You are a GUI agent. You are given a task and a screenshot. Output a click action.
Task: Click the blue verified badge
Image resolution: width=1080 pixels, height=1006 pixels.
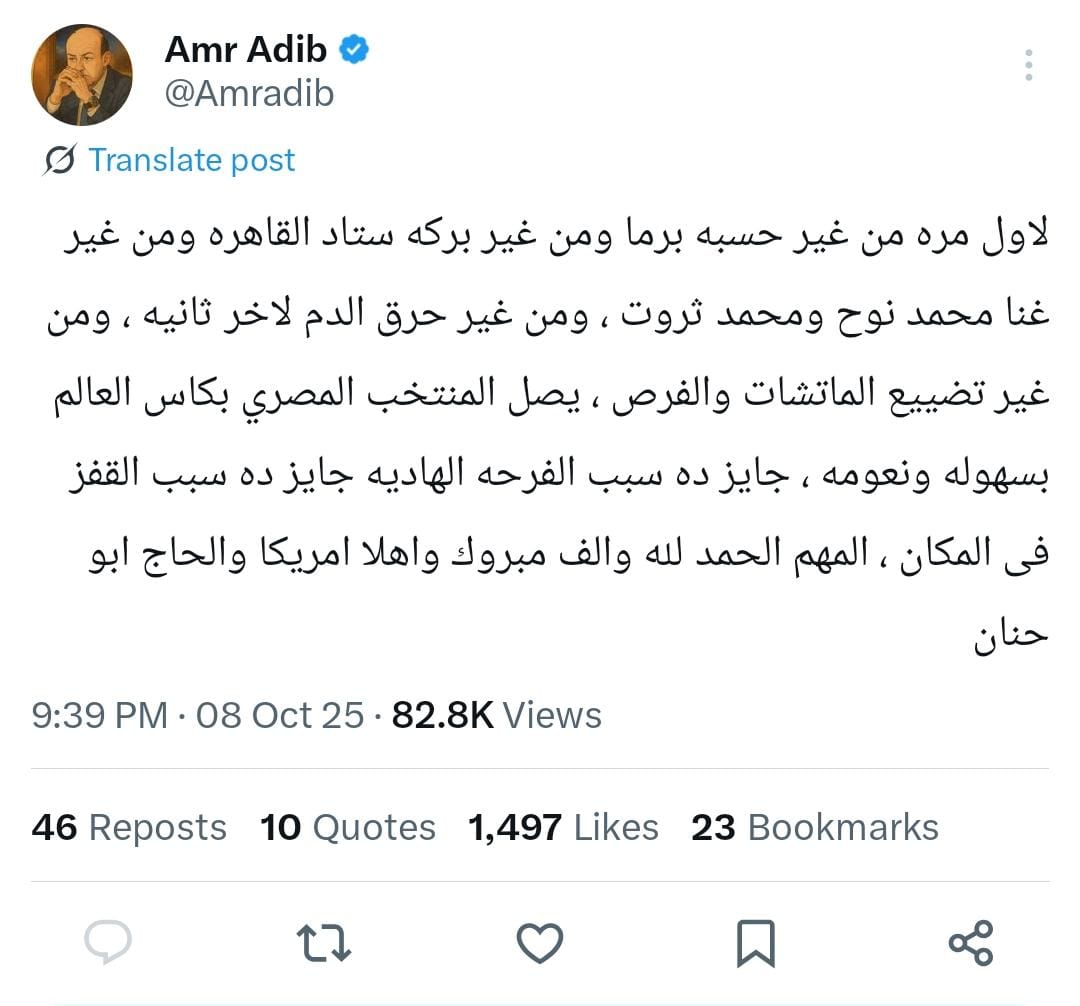coord(354,48)
